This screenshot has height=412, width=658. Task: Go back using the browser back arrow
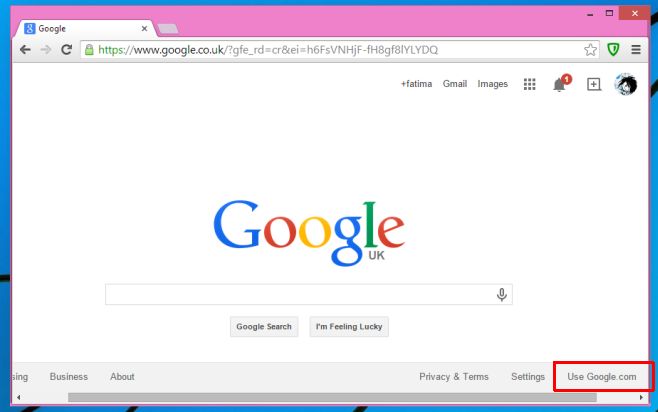click(25, 50)
